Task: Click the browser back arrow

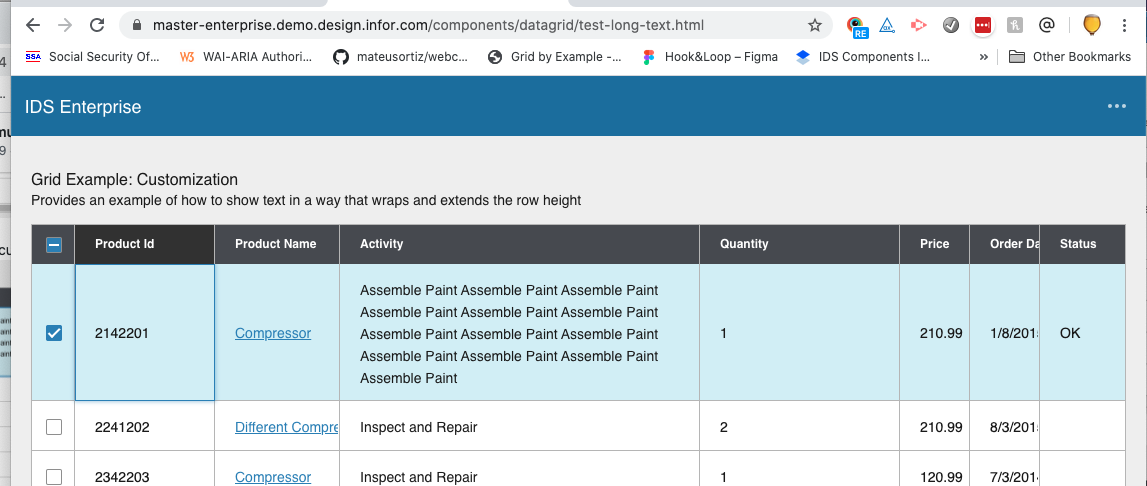Action: (32, 25)
